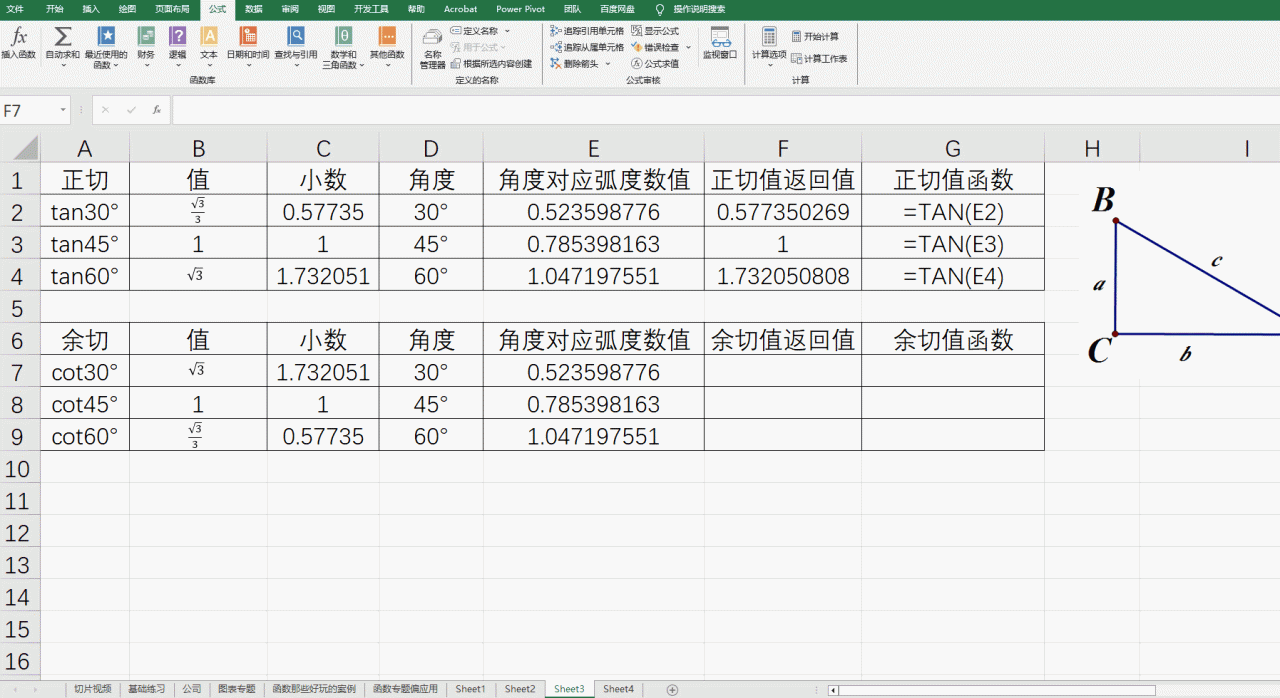Select cell A7 labeled cot30°
The image size is (1280, 698).
85,373
